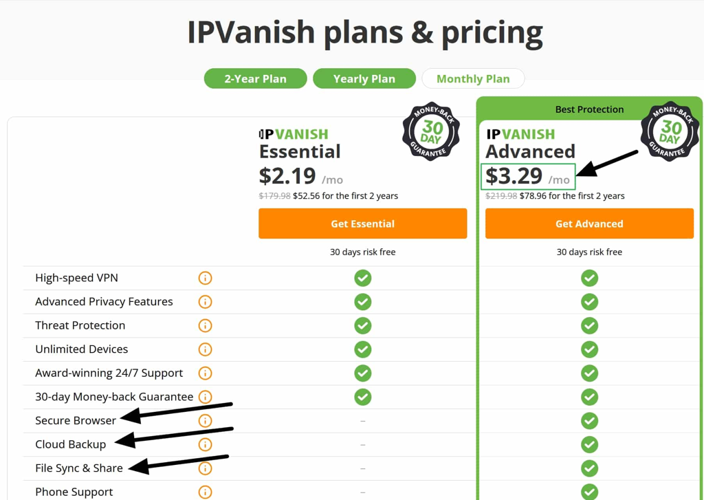
Task: Click the IPVanish Essential plan logo
Action: 293,134
